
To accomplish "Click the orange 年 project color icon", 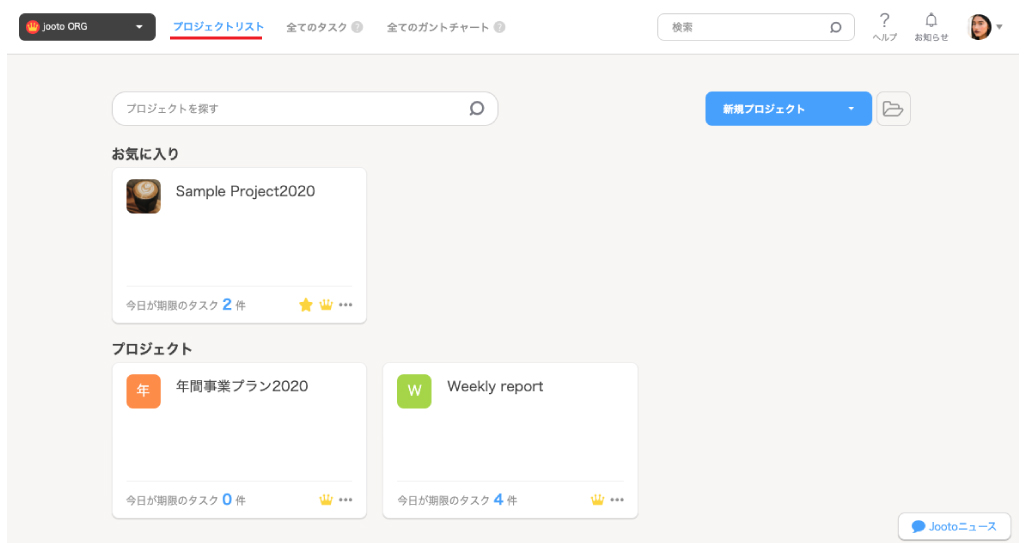I will (x=143, y=391).
